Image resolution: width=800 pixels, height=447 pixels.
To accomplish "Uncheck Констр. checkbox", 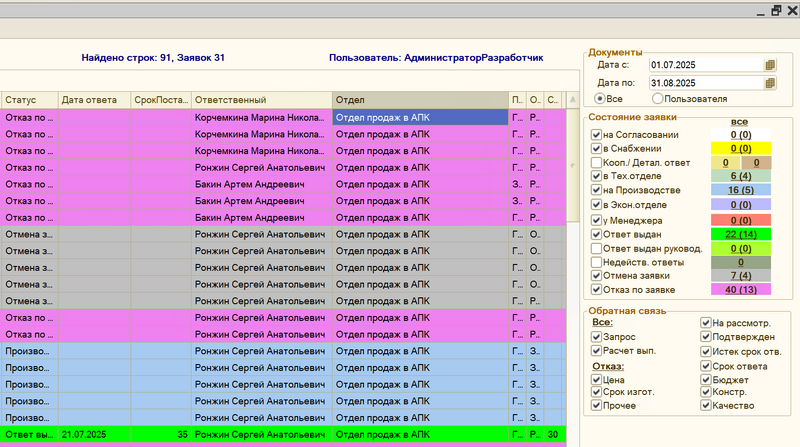I will (706, 392).
